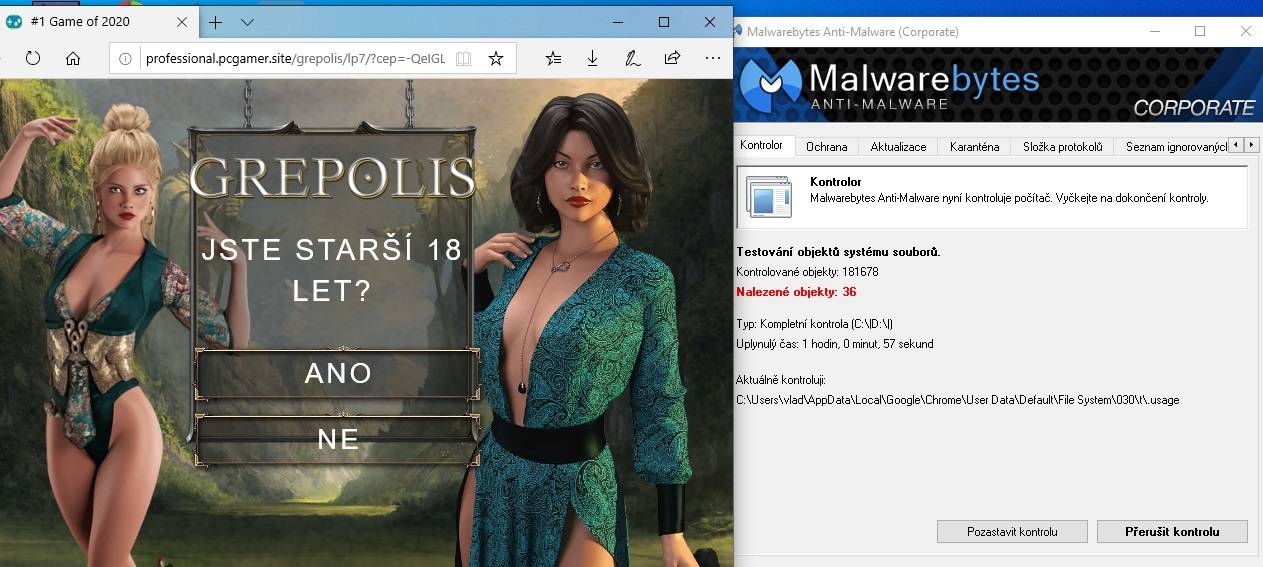Click 'Typ: Kompletní kontrola' text

[x=814, y=324]
